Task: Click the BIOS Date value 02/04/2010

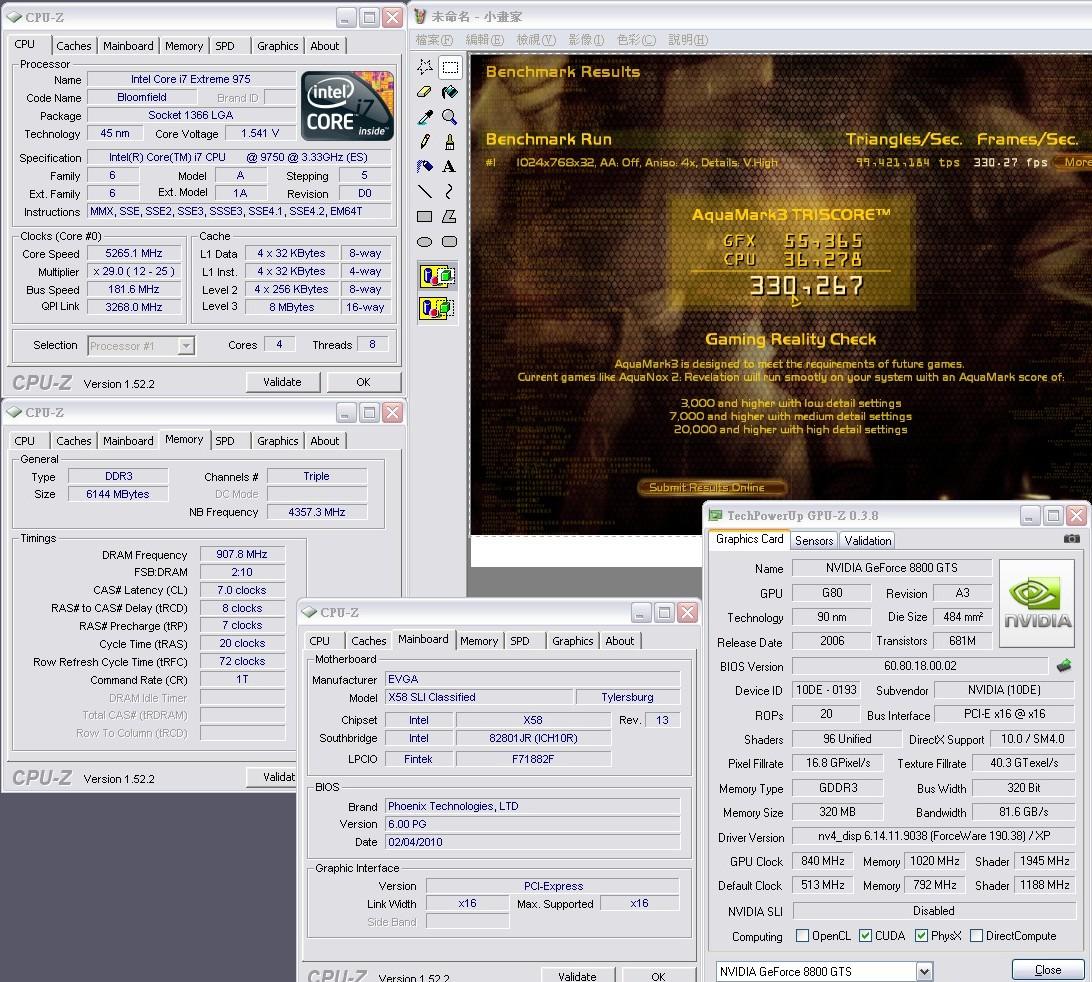Action: [532, 841]
